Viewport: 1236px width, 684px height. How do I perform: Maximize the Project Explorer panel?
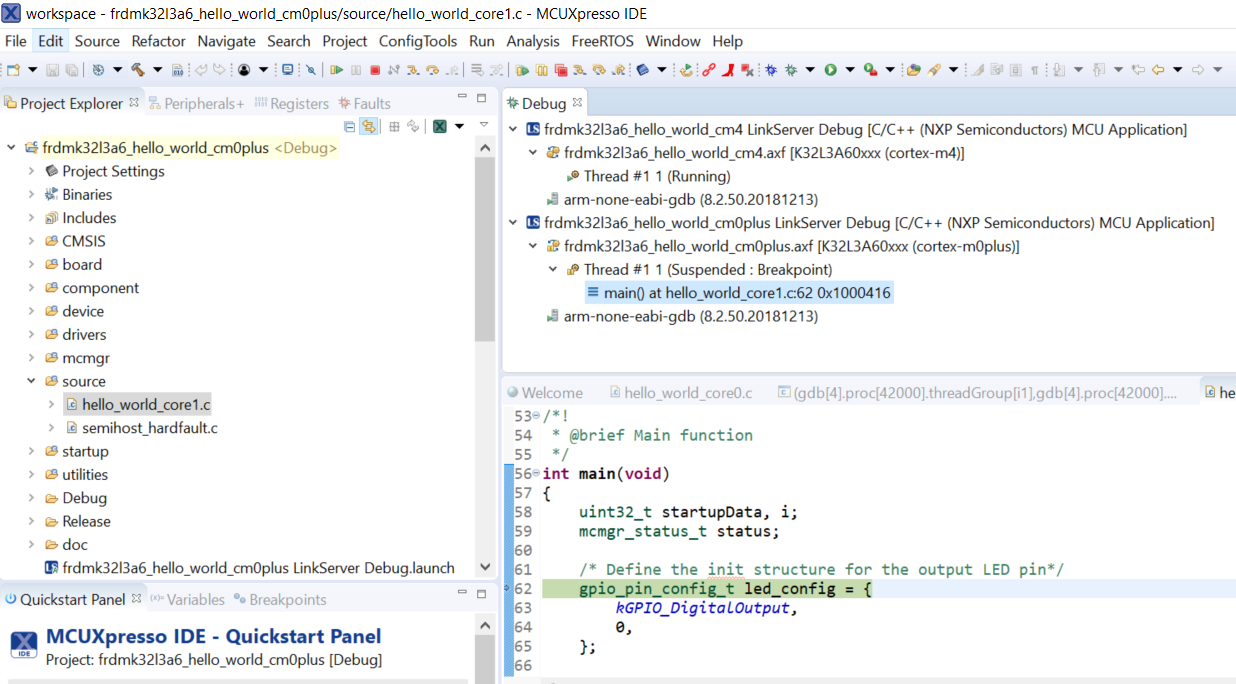click(481, 98)
